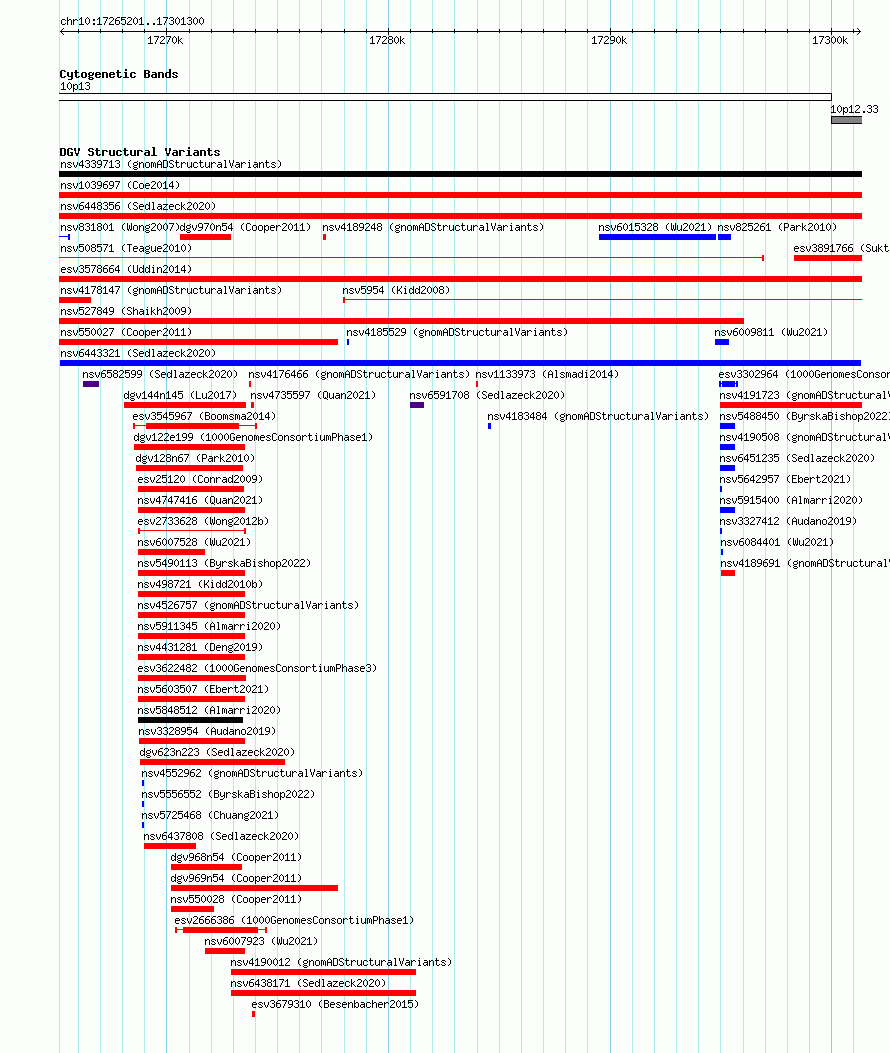This screenshot has width=890, height=1053.
Task: Open nsv5556552 (ByrskaBishop2022) label
Action: pyautogui.click(x=228, y=794)
